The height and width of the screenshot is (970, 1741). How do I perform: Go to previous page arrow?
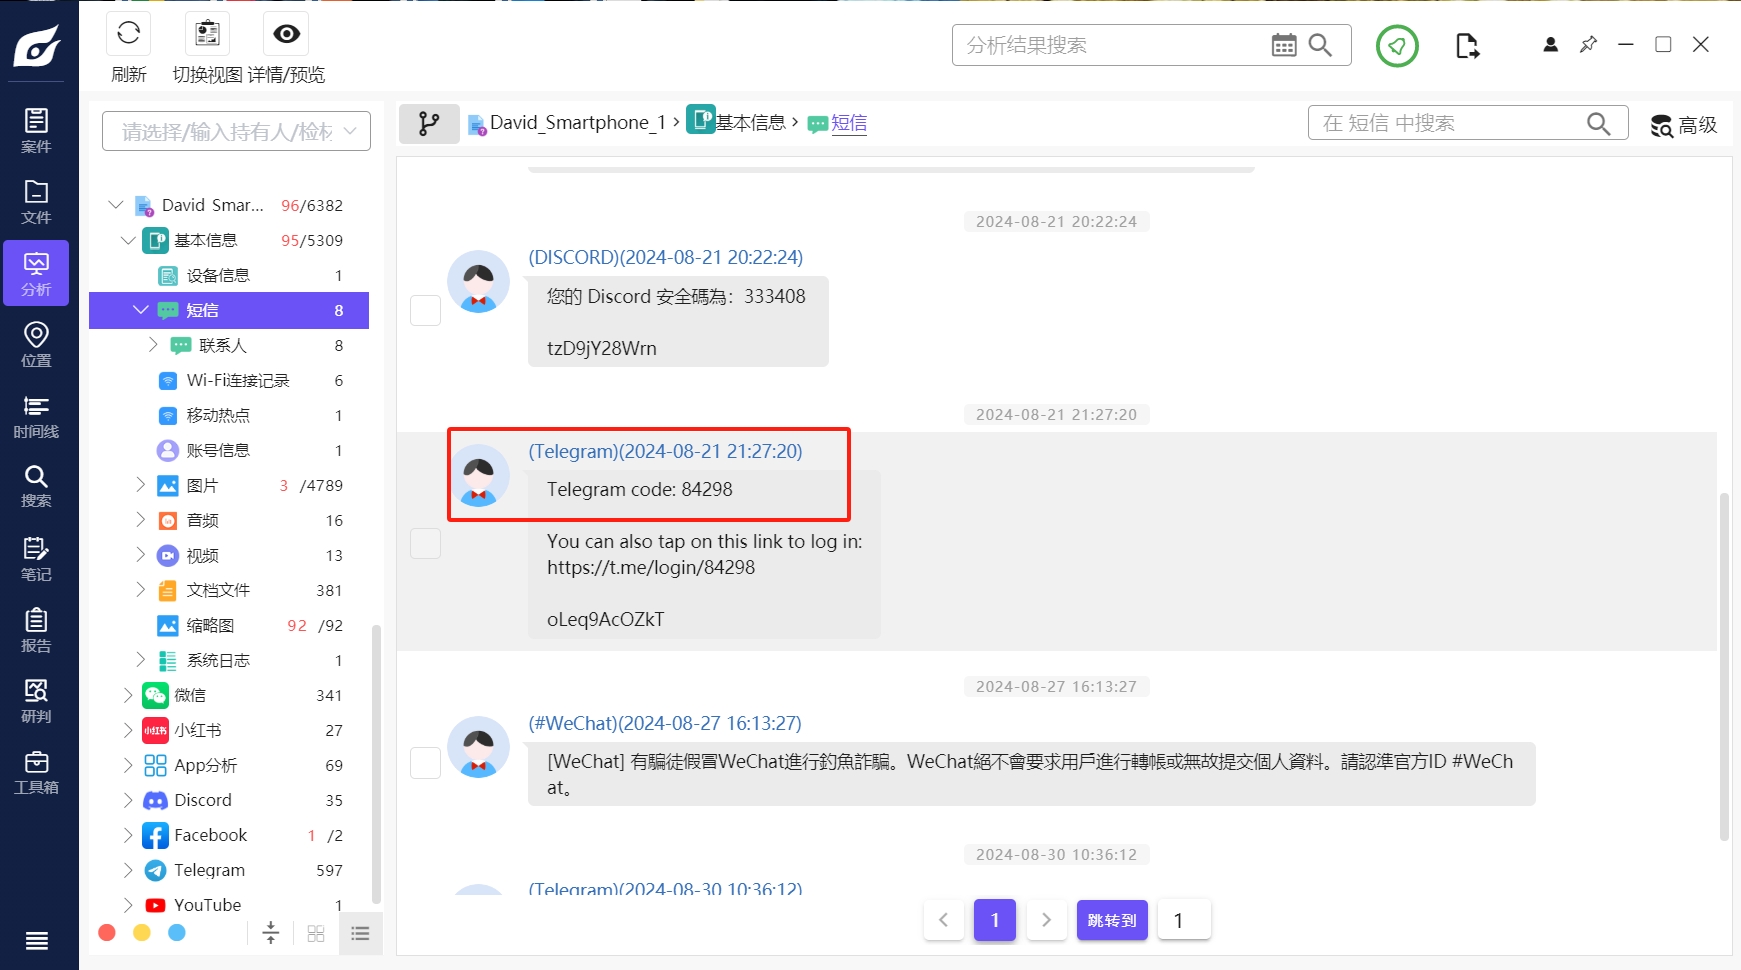click(943, 920)
